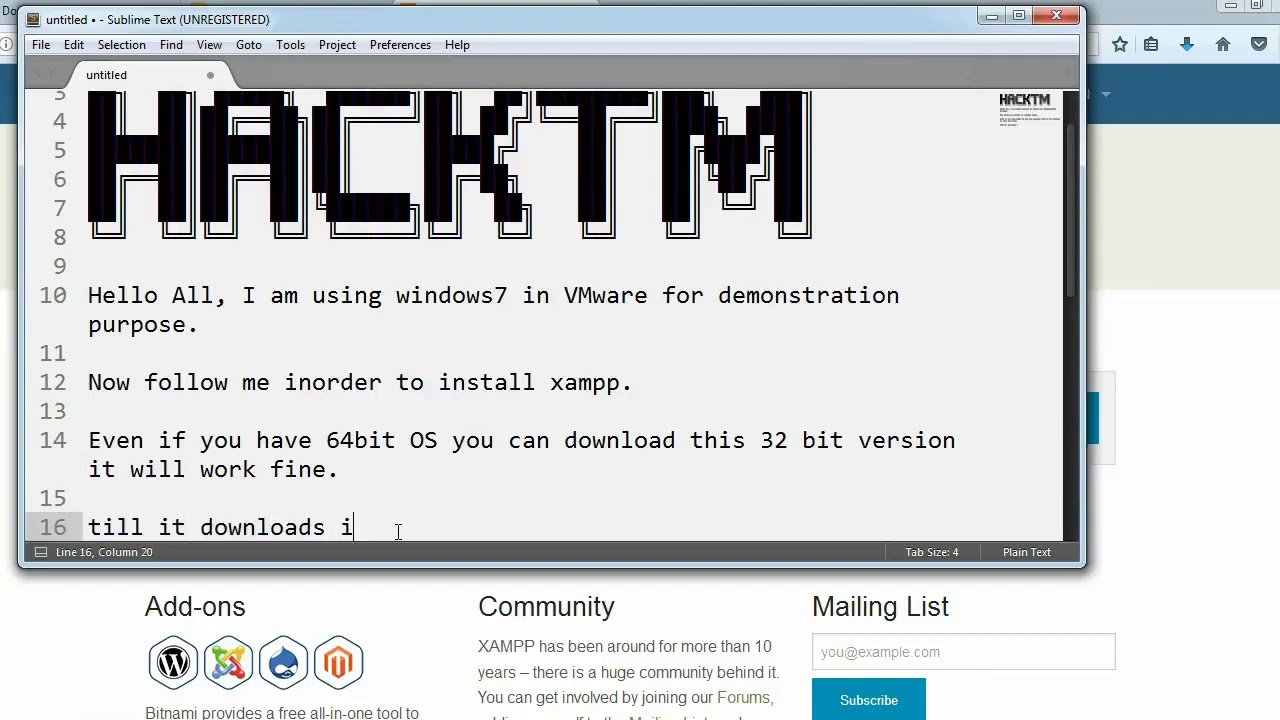Click the Add-ons heading on webpage
The height and width of the screenshot is (720, 1280).
195,607
